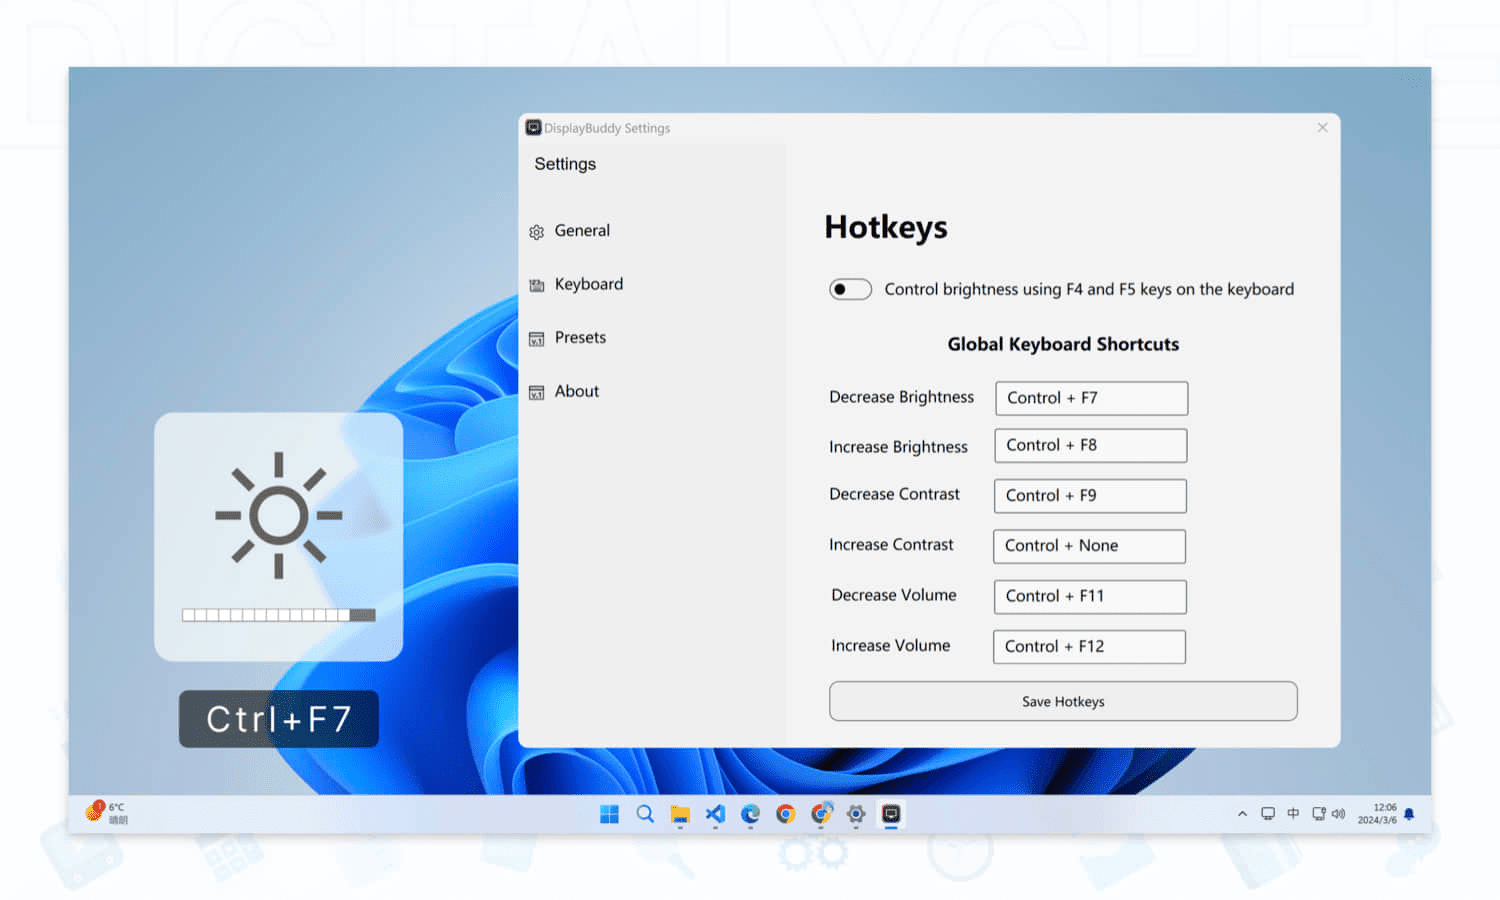
Task: Click the Presets icon in the sidebar
Action: point(537,338)
